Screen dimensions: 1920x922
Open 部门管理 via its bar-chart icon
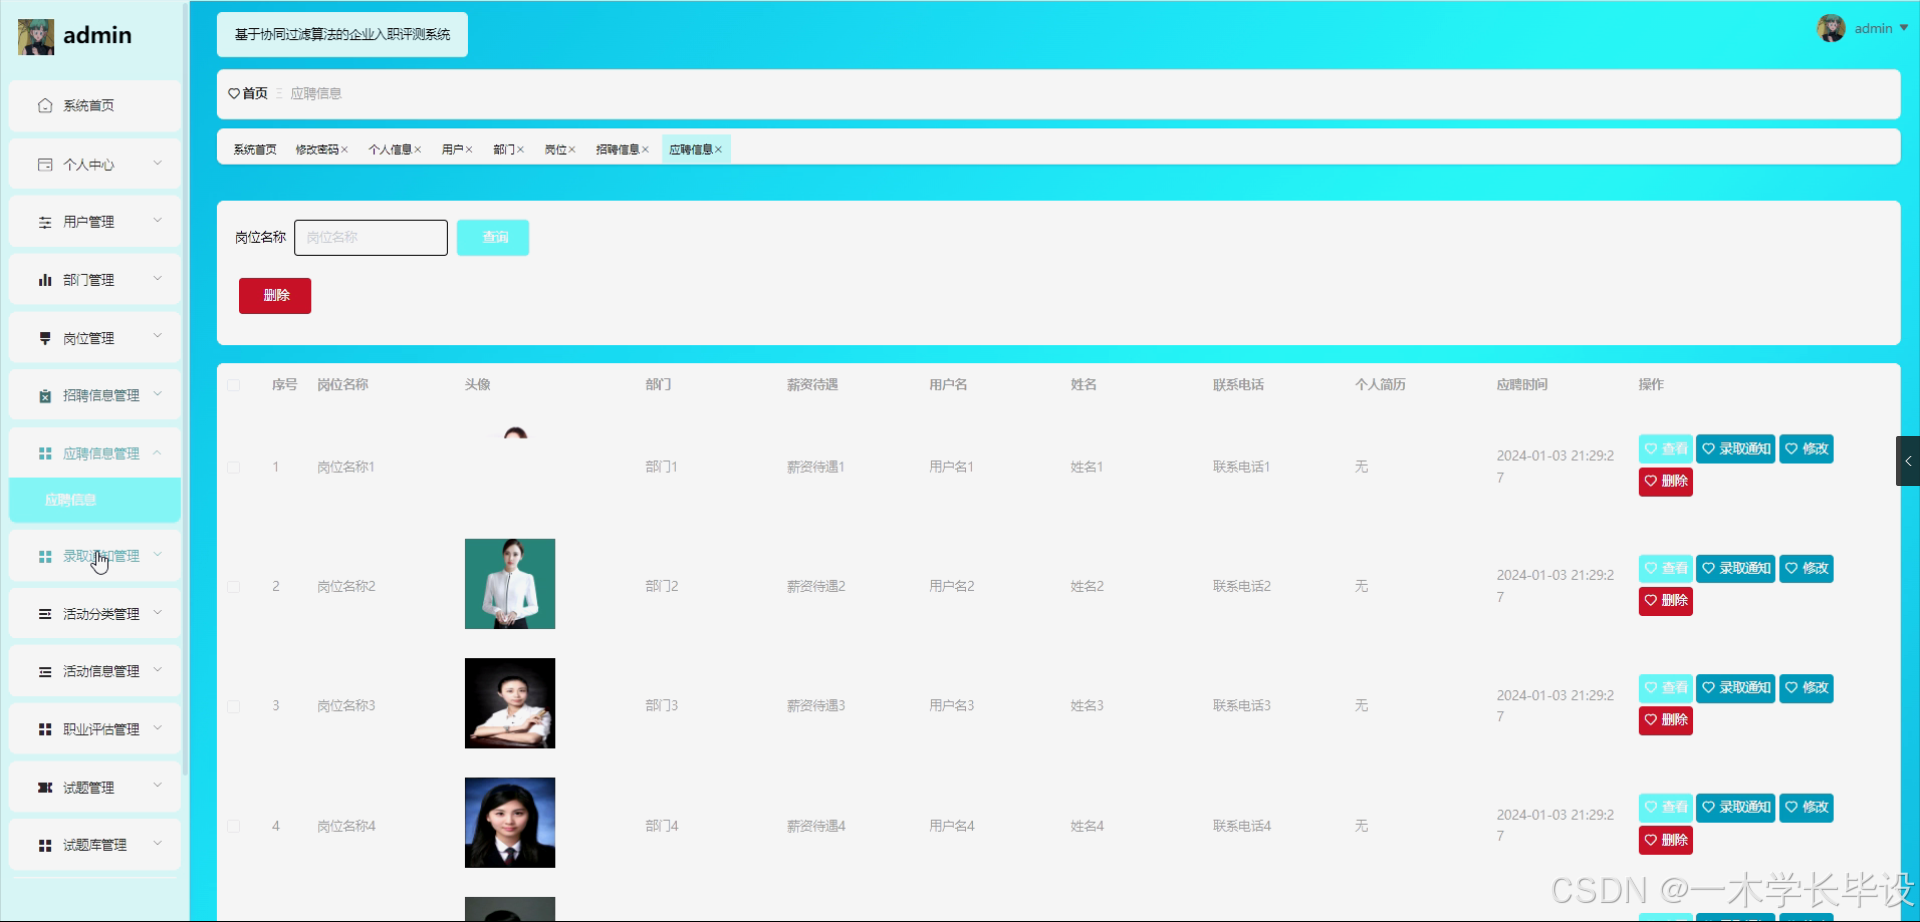click(44, 279)
